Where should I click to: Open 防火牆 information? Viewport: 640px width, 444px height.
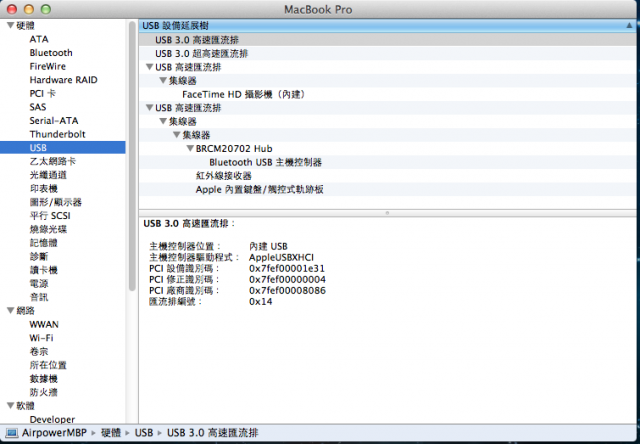43,392
